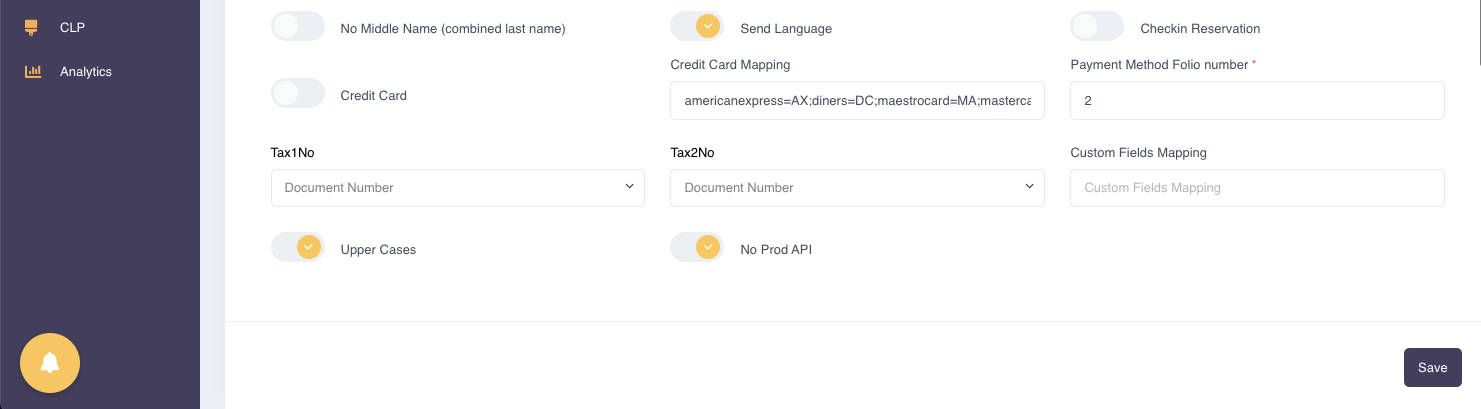Expand the Tax2No Document Number dropdown
This screenshot has height=409, width=1481.
[857, 188]
